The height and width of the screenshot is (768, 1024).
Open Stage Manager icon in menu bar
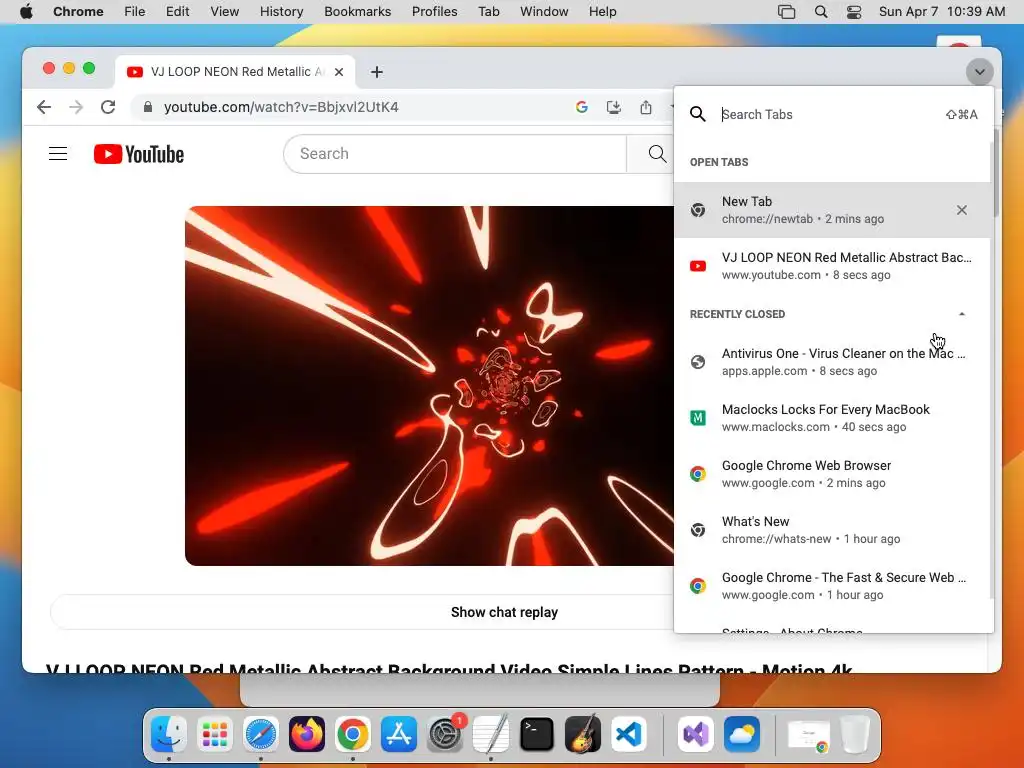[786, 12]
